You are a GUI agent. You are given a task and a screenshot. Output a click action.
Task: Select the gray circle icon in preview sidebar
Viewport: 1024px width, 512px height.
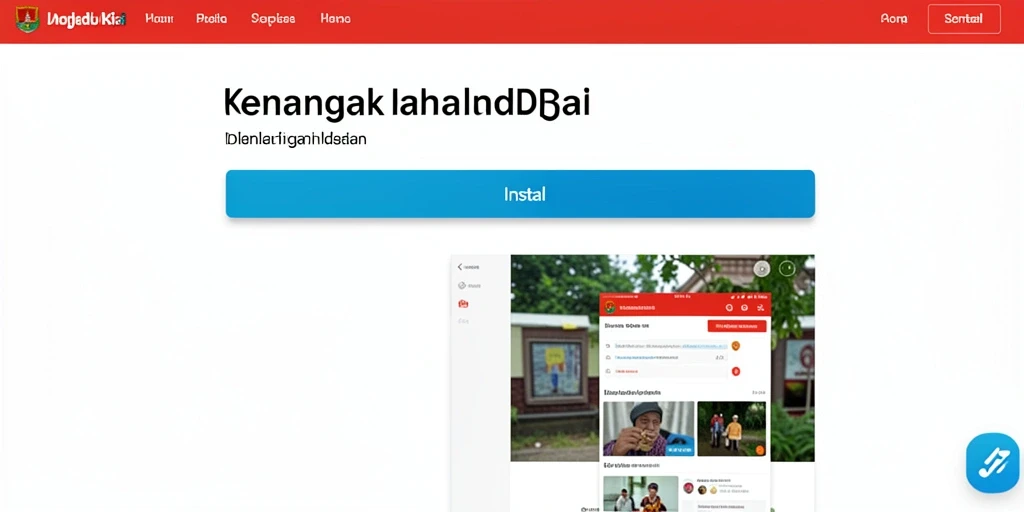coord(462,285)
